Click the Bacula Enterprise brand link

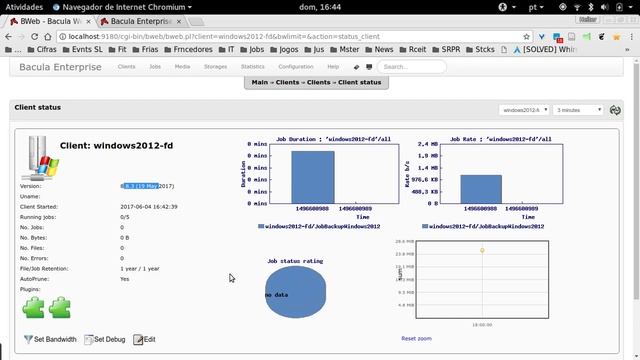60,67
